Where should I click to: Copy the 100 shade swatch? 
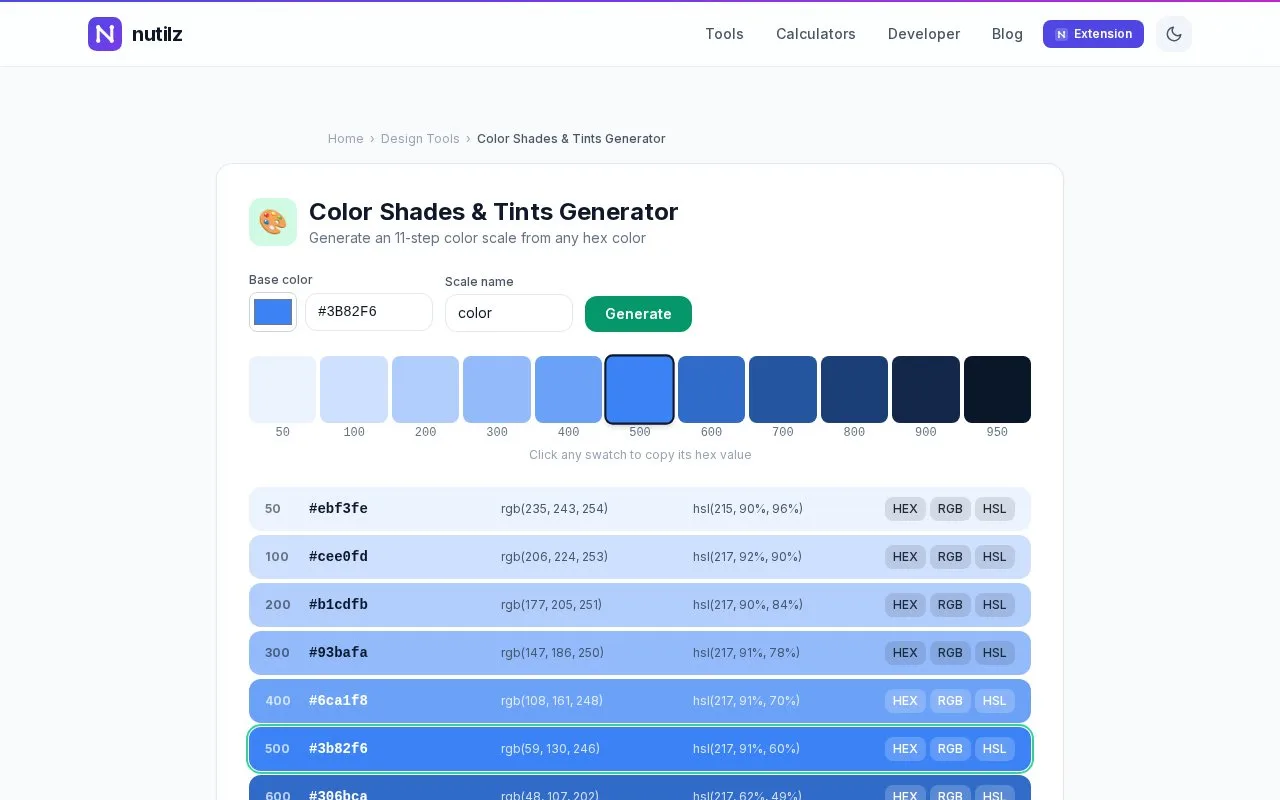[x=354, y=389]
